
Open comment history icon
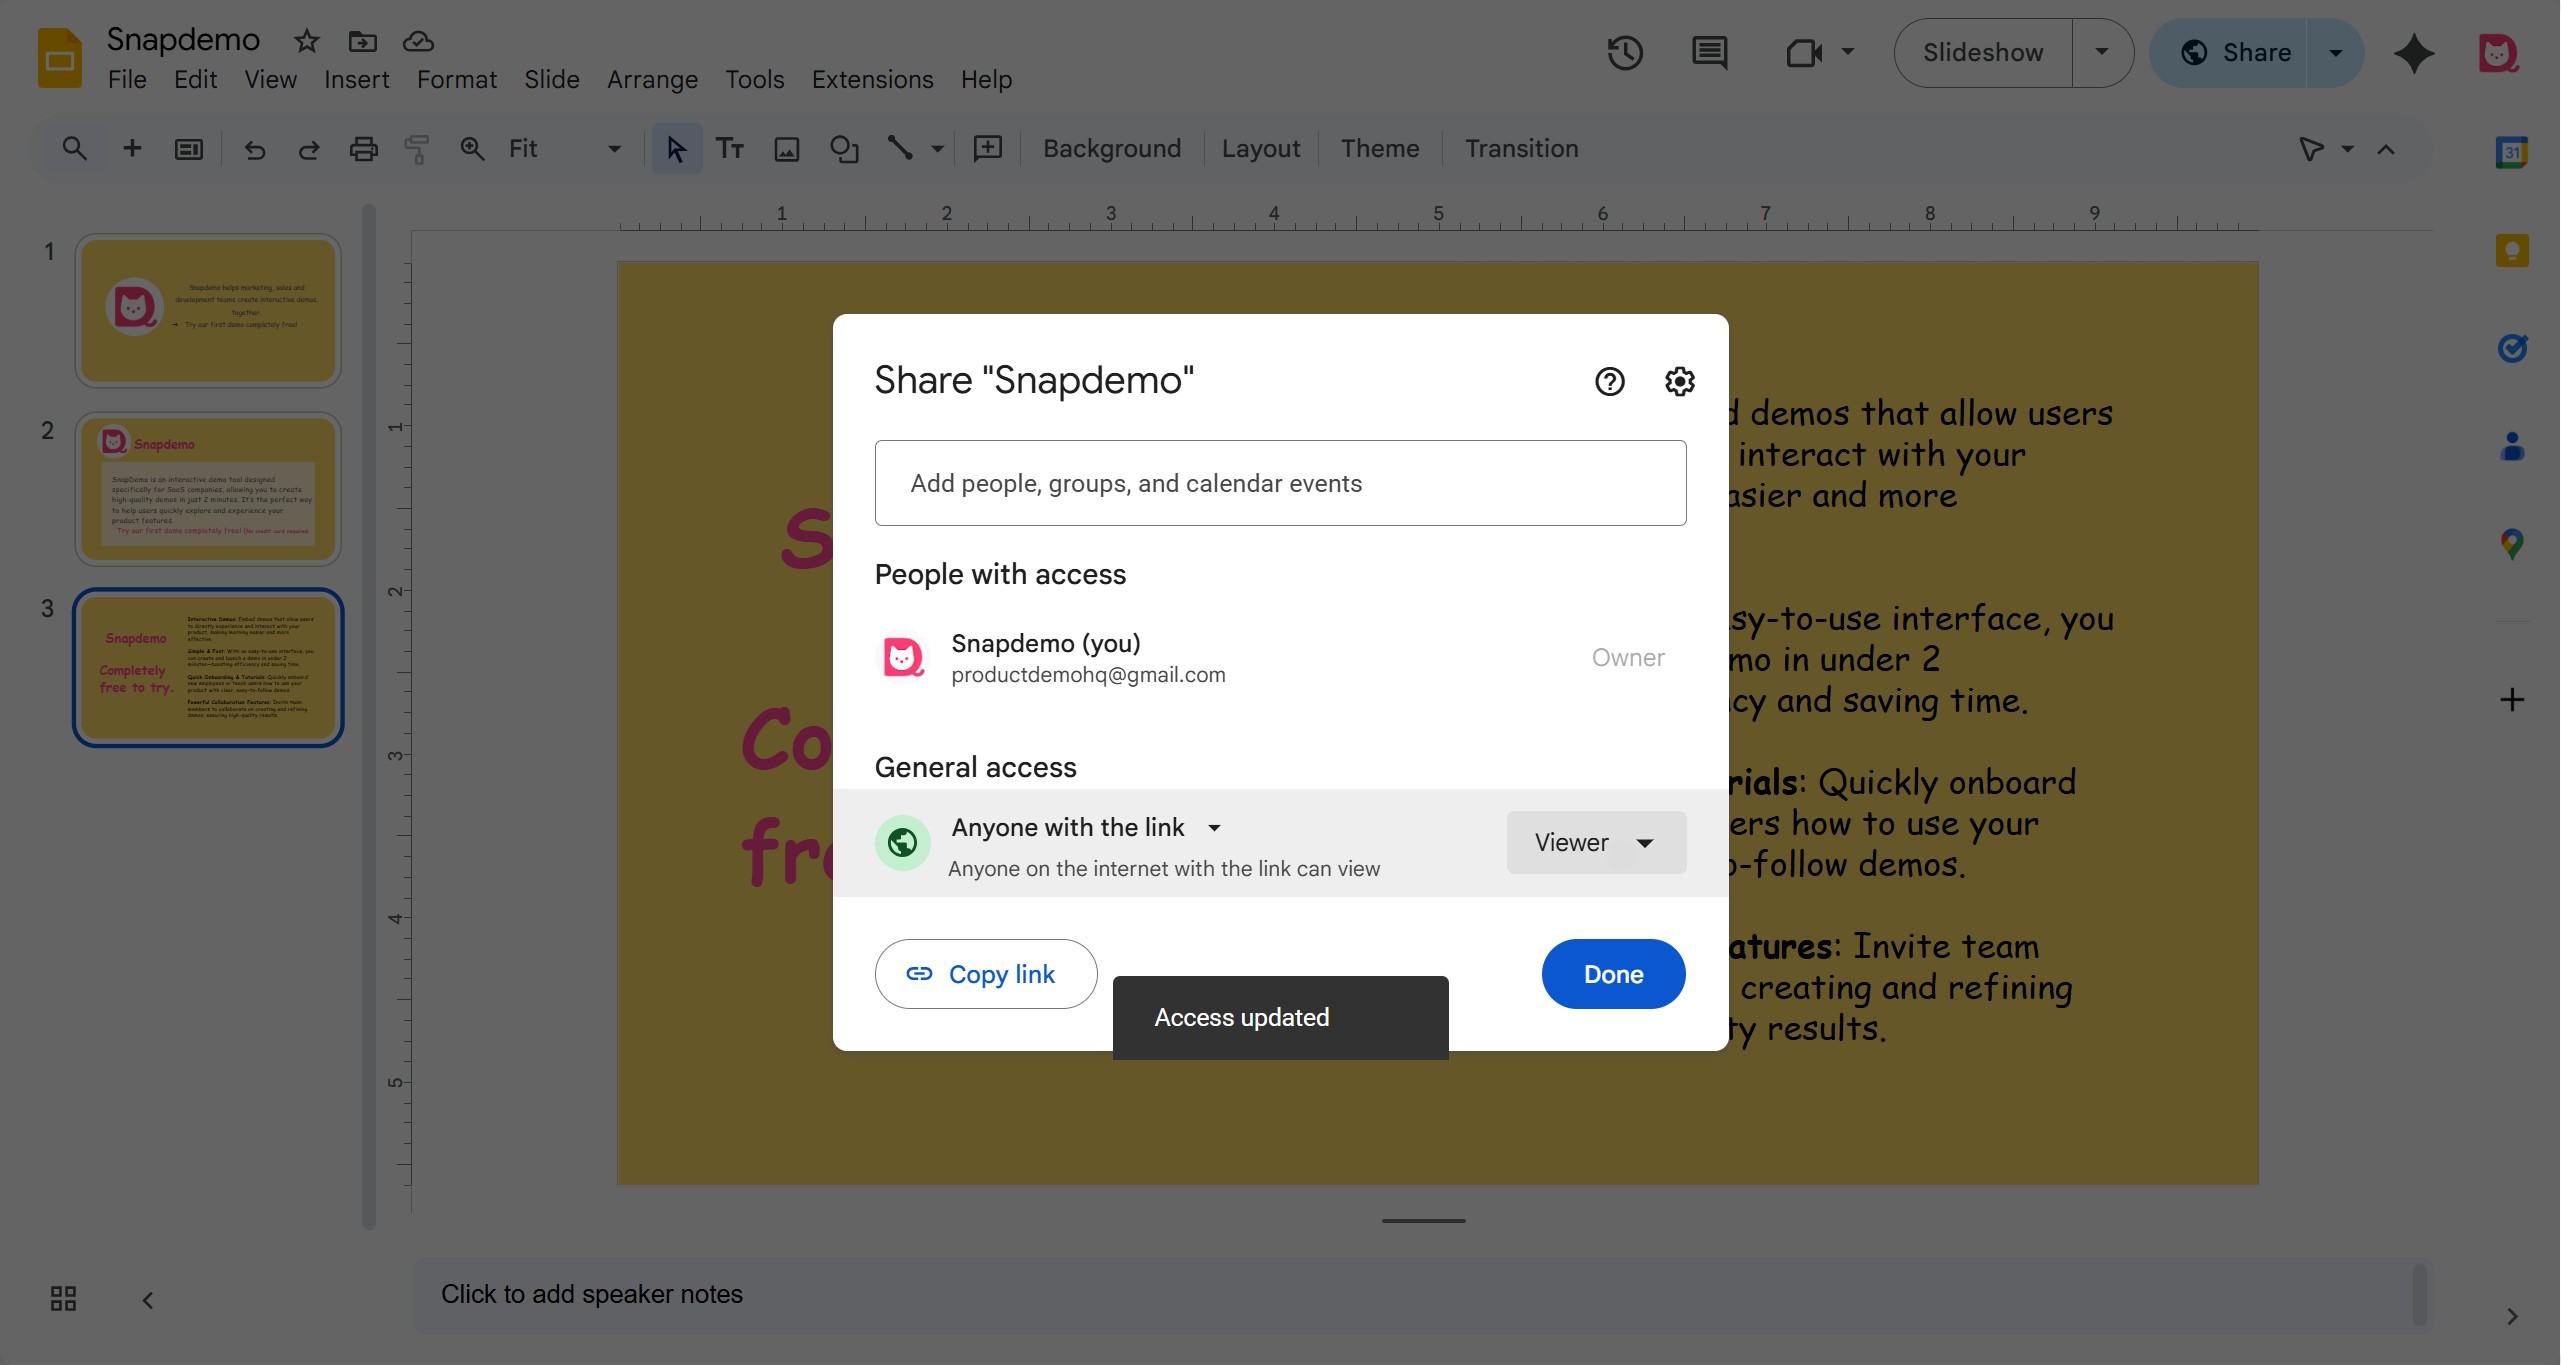click(x=1709, y=53)
